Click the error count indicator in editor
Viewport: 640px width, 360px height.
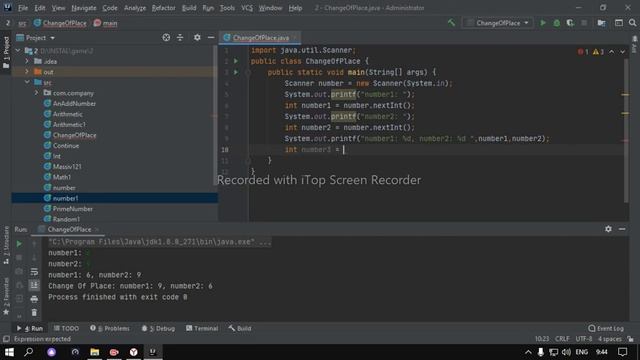point(583,52)
